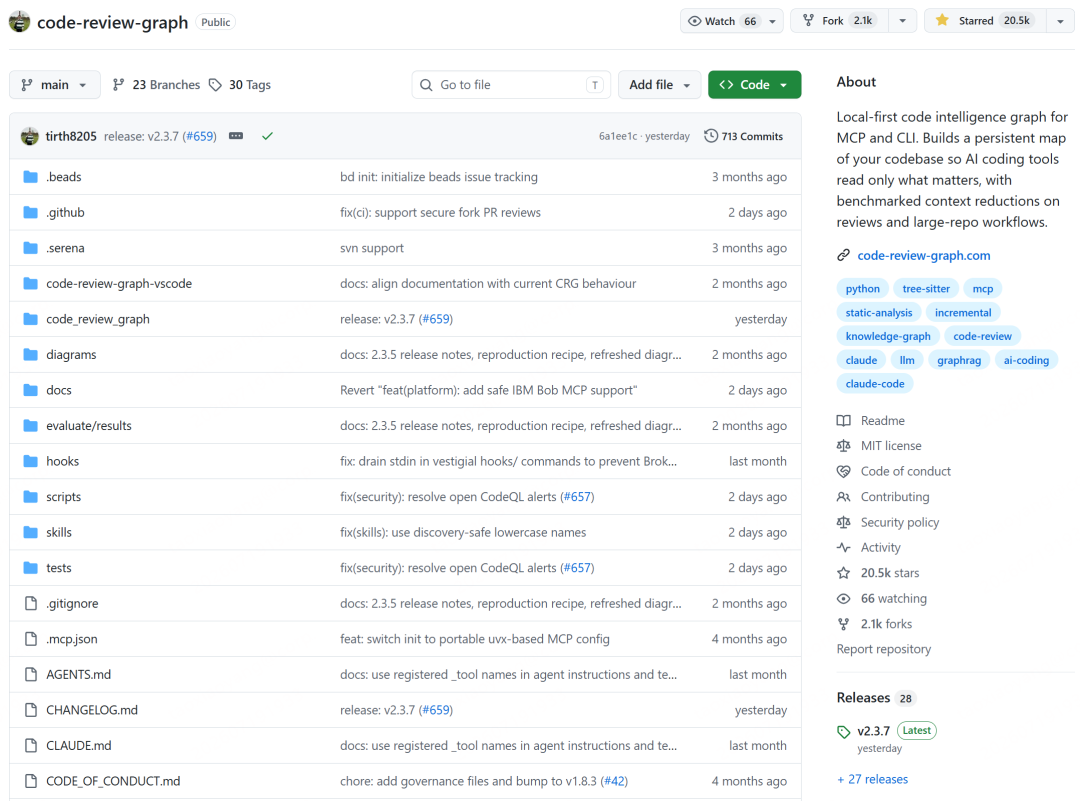Open the Watch notifications dropdown arrow
This screenshot has height=801, width=1080.
click(x=773, y=21)
